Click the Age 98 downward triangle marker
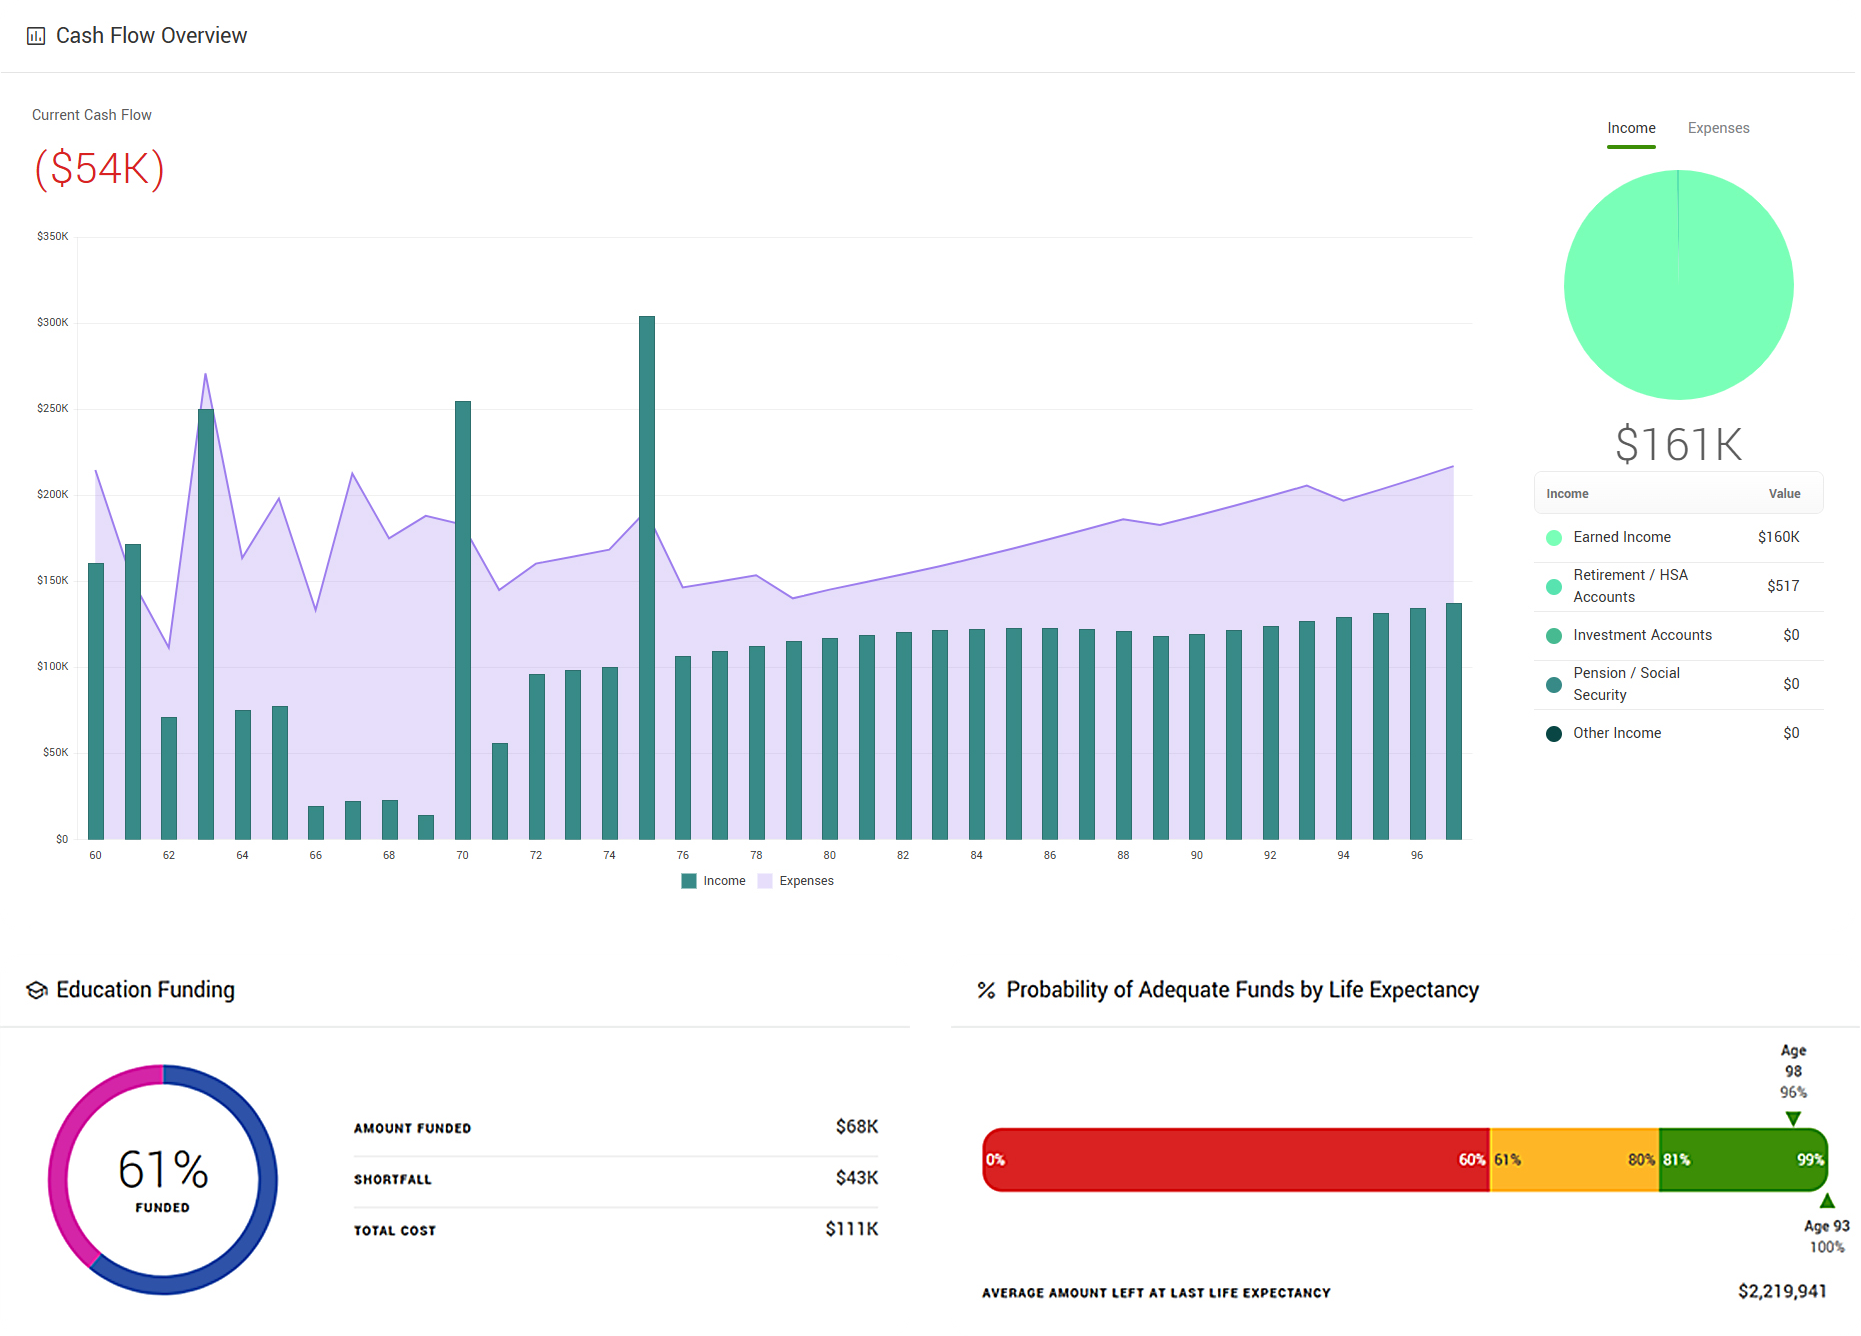The image size is (1861, 1336). tap(1793, 1118)
